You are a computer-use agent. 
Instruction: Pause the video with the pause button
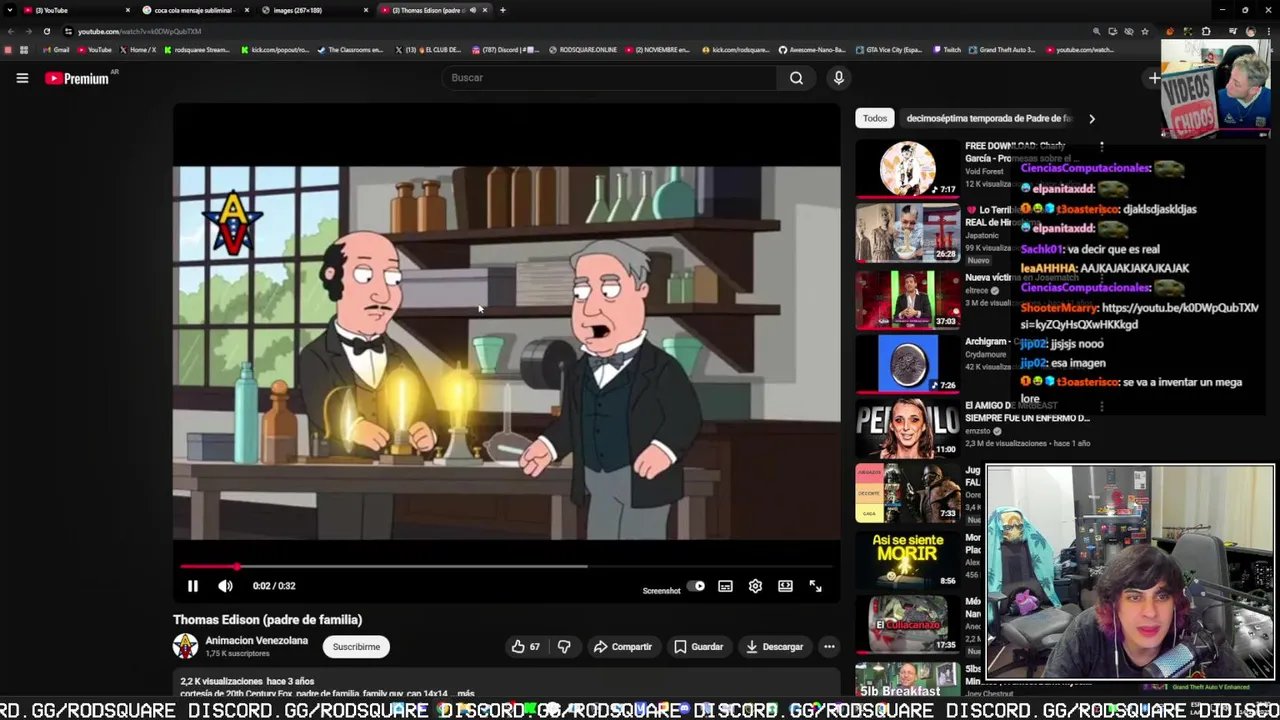coord(193,586)
